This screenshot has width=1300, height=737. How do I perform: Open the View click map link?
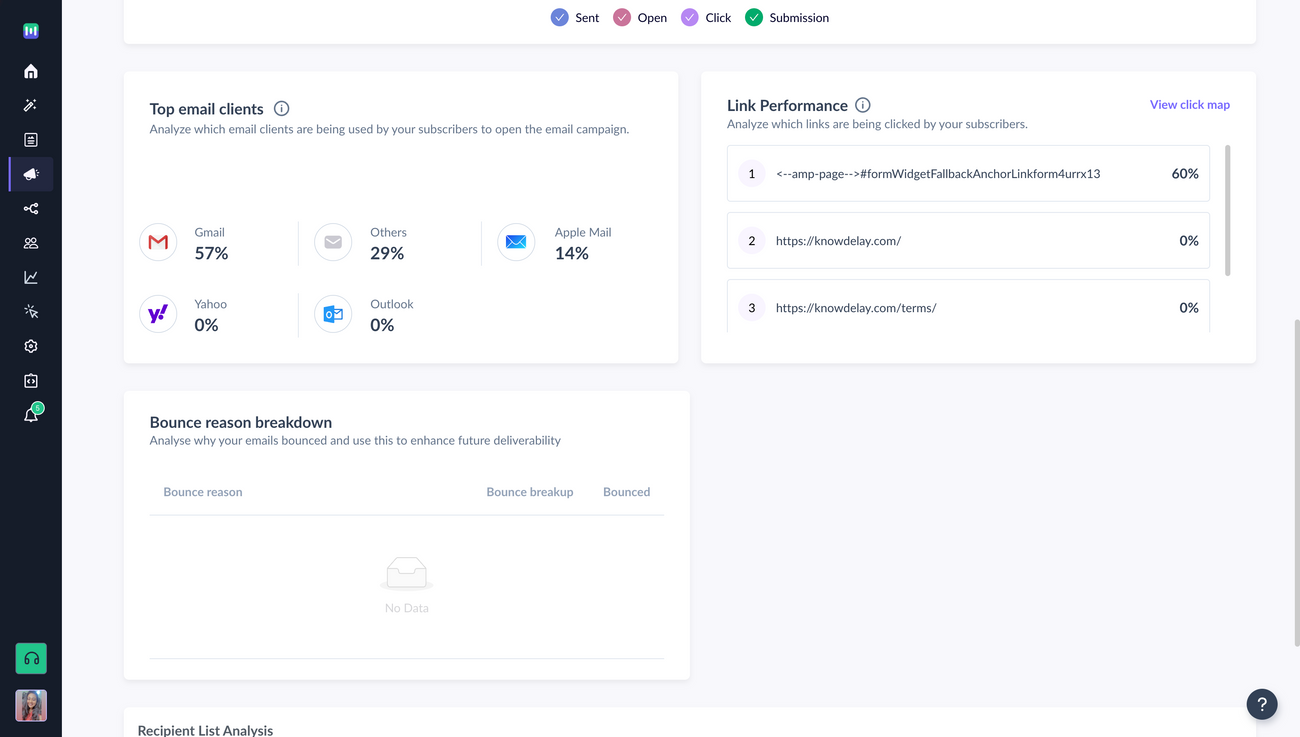(x=1189, y=104)
